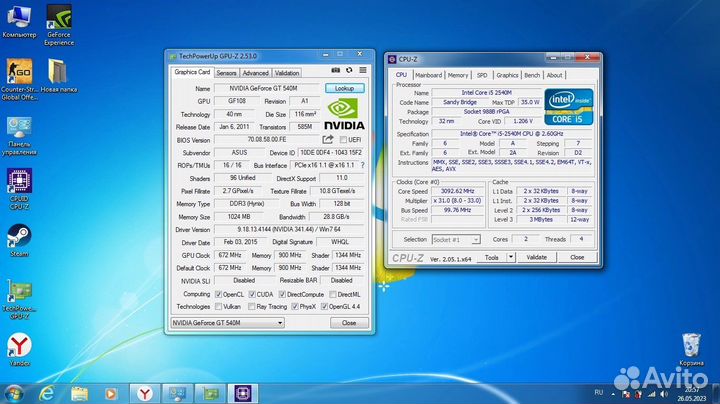Screen dimensions: 720x404
Task: Click the volume speaker tray icon
Action: [664, 394]
